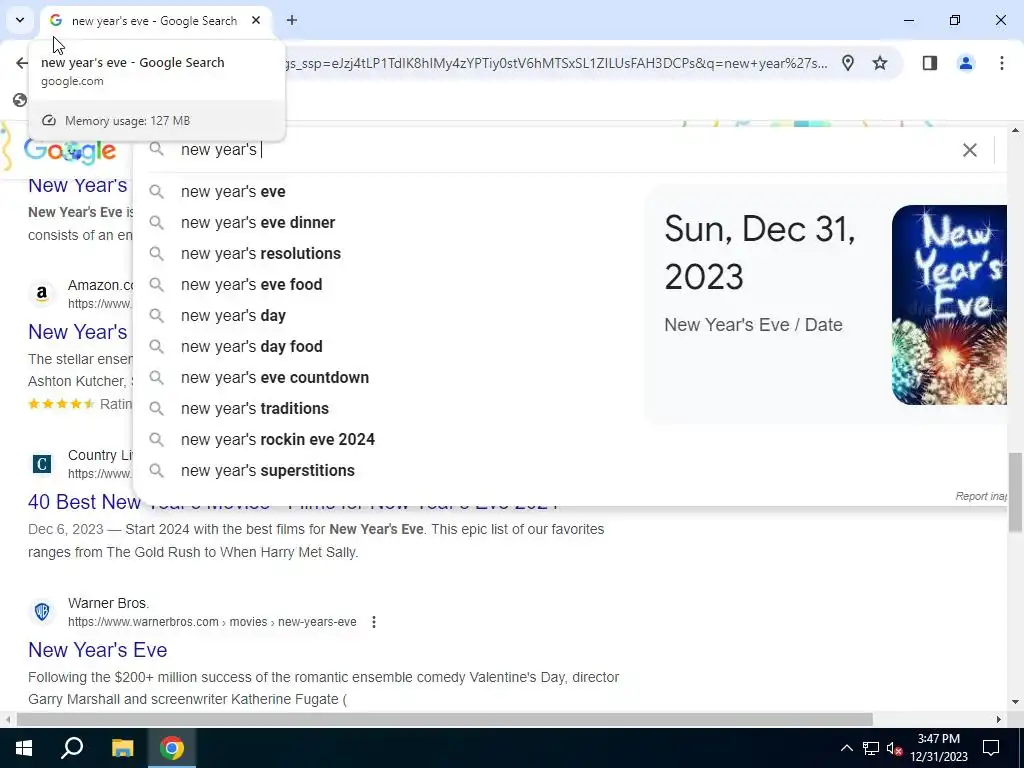This screenshot has width=1024, height=768.
Task: Click warnerbros.com URL breadcrumb
Action: pyautogui.click(x=212, y=622)
